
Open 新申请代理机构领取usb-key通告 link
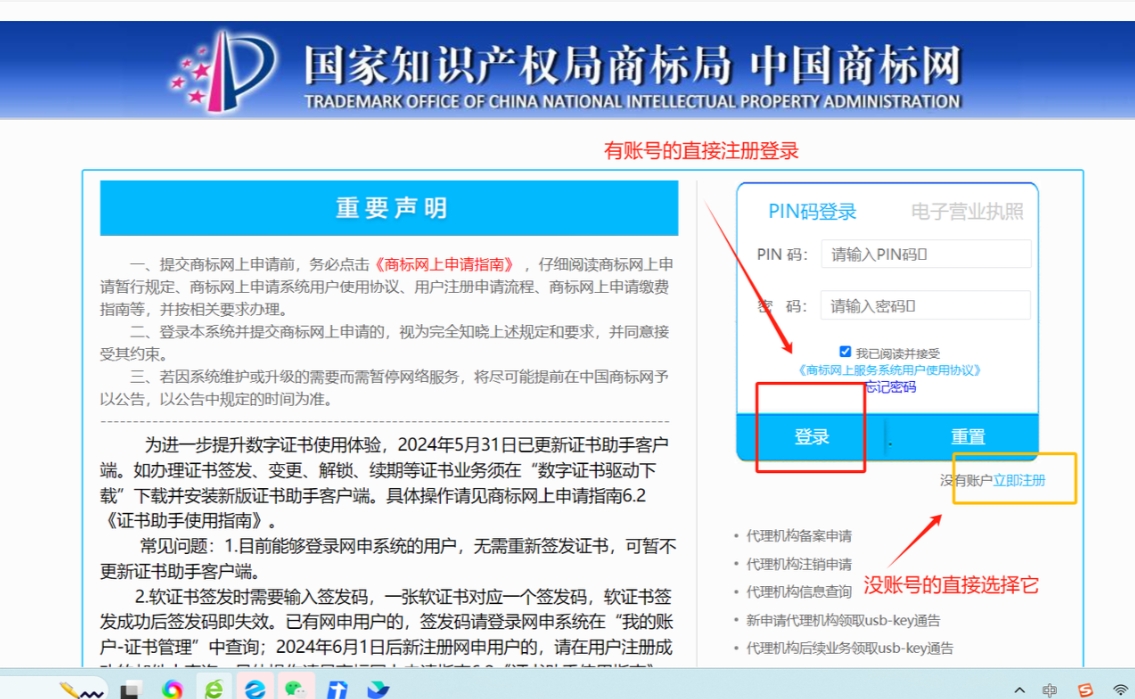tap(843, 620)
